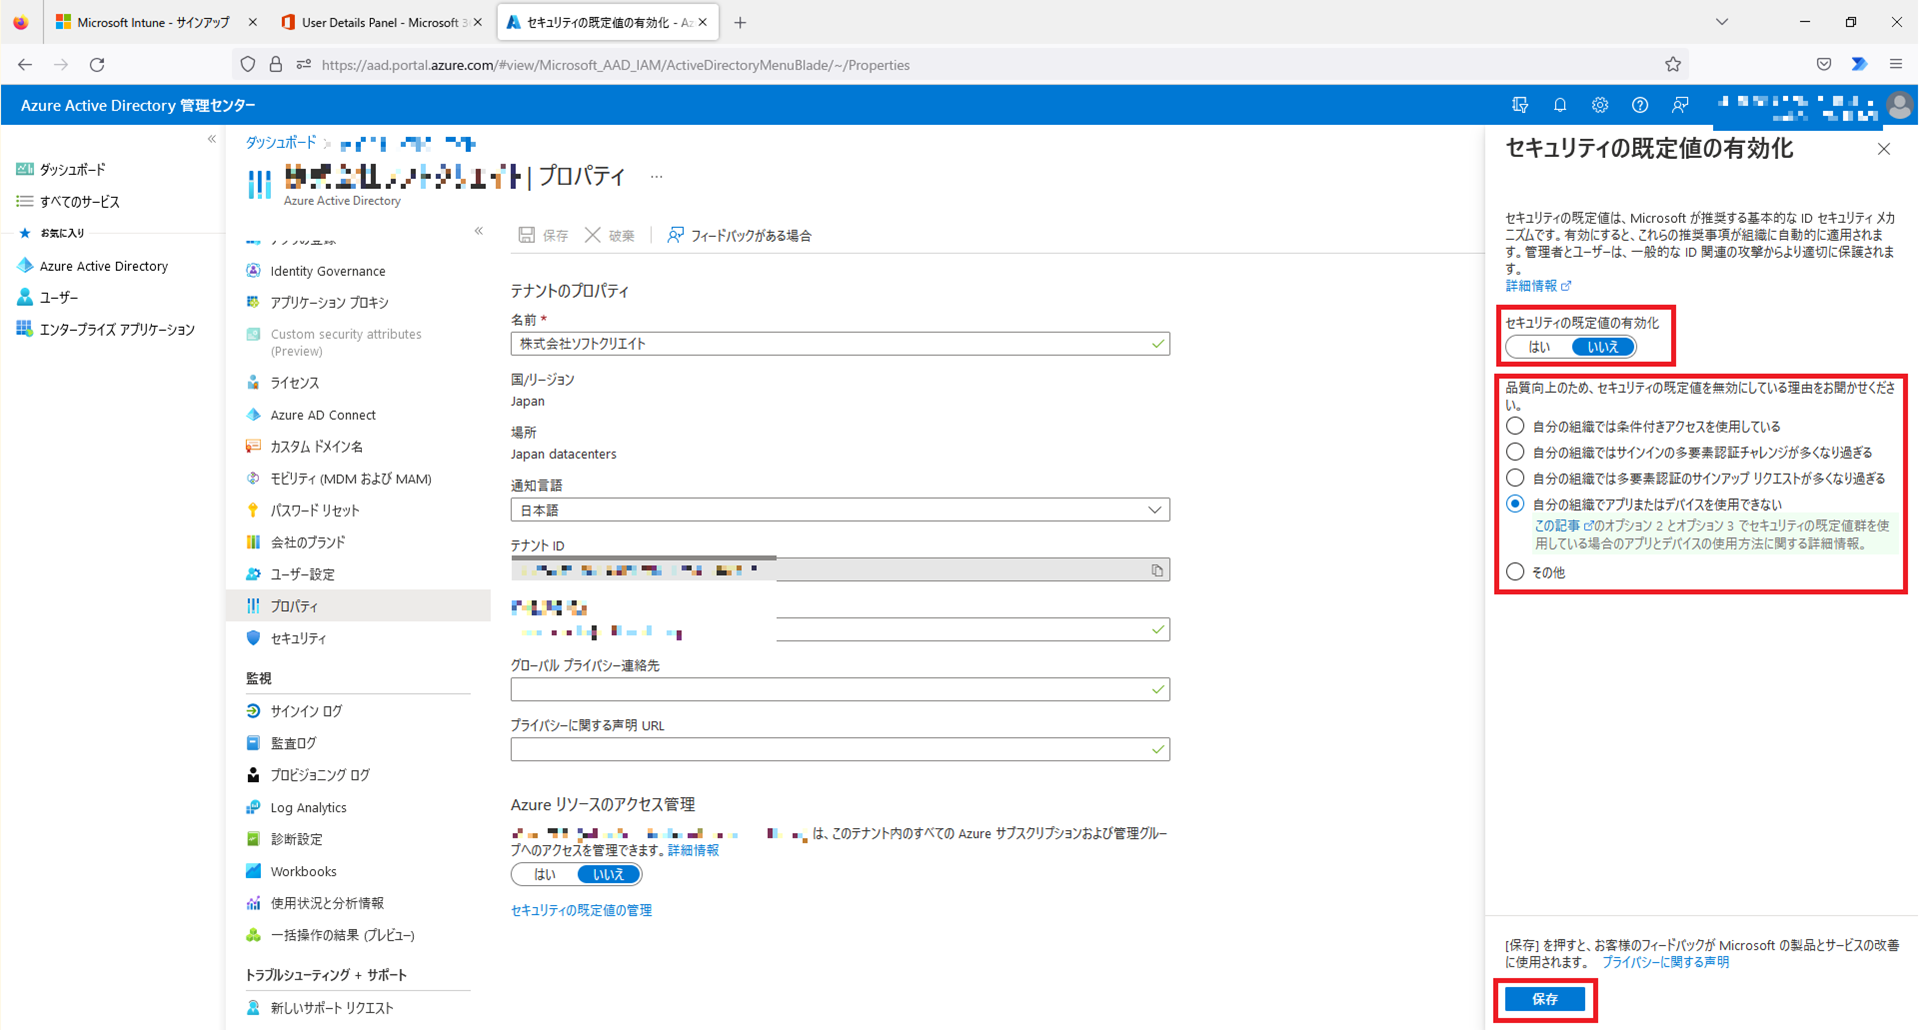Screen dimensions: 1923x1030
Task: Select 条件付きアクセスを使用している reason
Action: 1516,426
